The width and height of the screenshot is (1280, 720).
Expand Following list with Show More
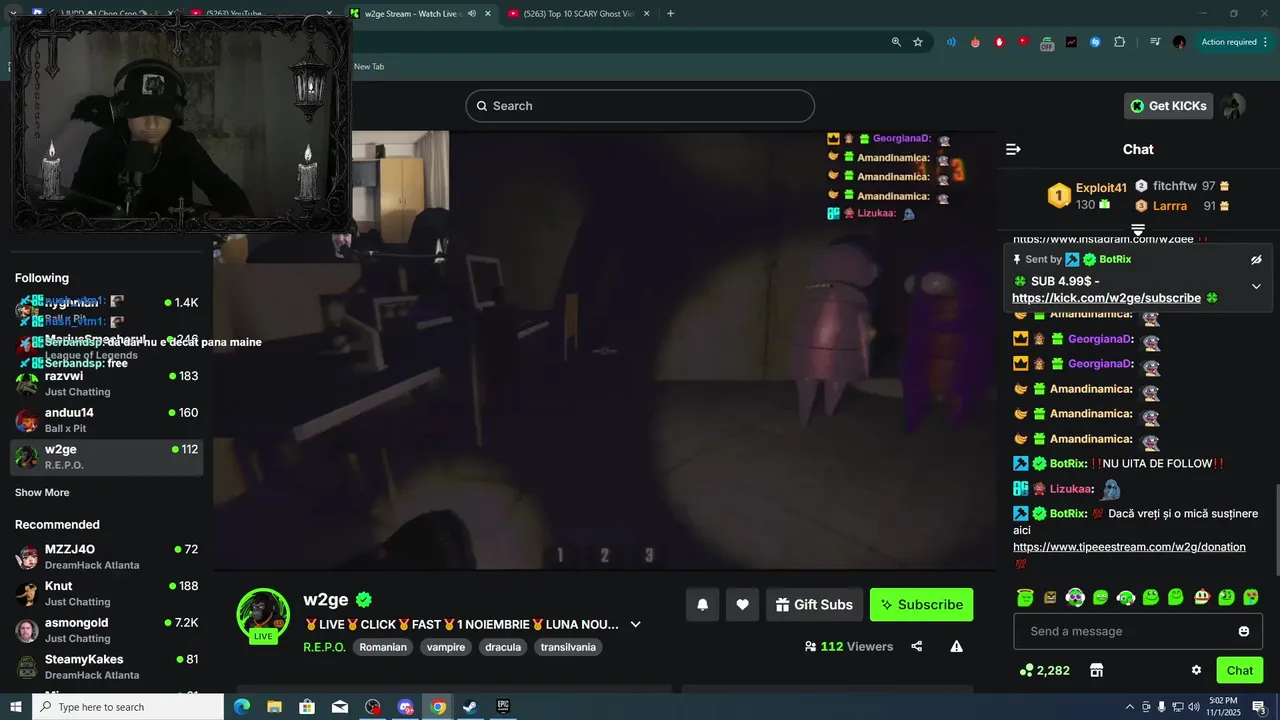[42, 492]
